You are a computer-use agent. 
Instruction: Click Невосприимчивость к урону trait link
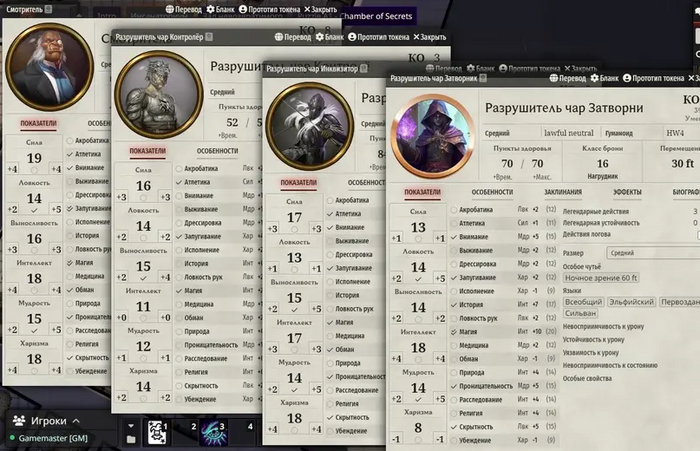click(603, 326)
